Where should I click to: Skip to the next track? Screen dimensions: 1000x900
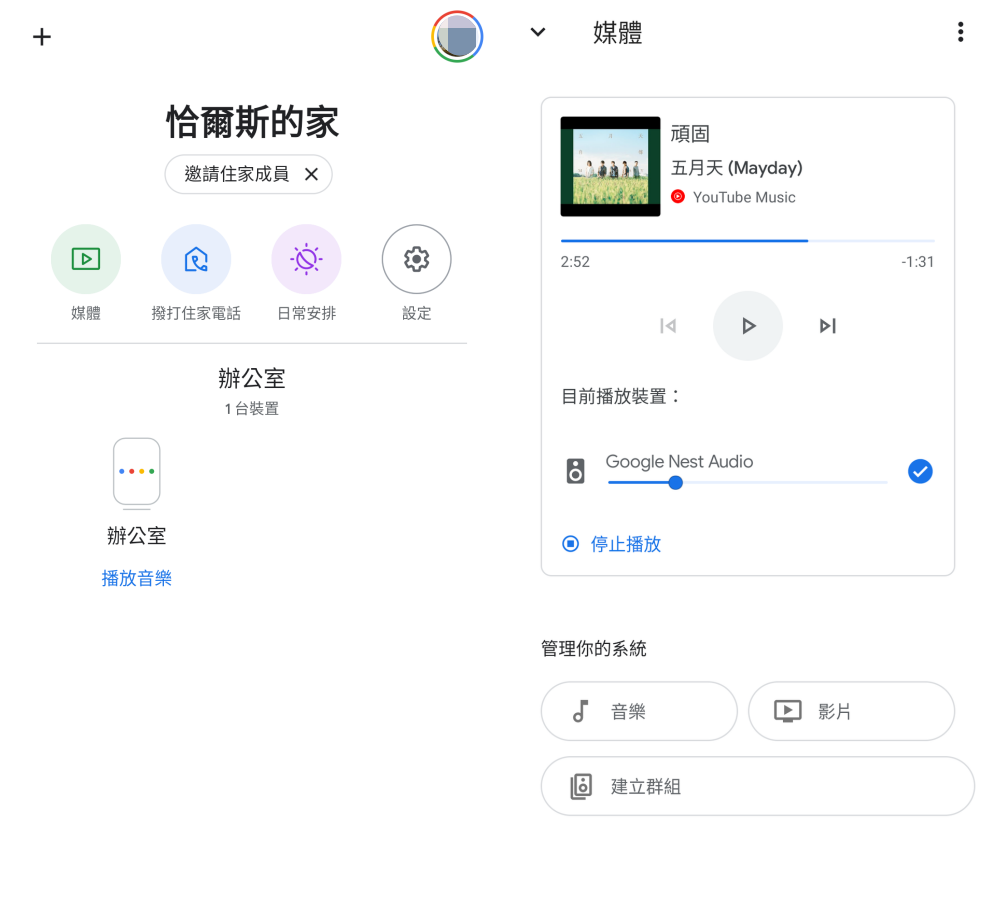pyautogui.click(x=827, y=326)
